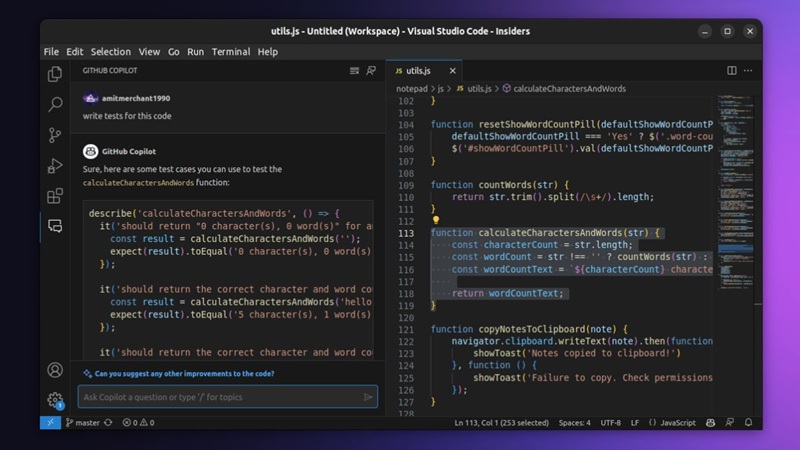The image size is (800, 450).
Task: Open the Help menu
Action: click(x=267, y=52)
